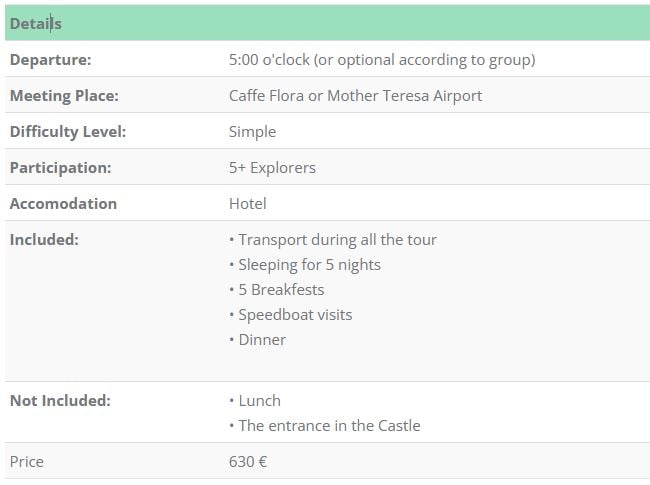
Task: Select the Not Included label
Action: 61,401
